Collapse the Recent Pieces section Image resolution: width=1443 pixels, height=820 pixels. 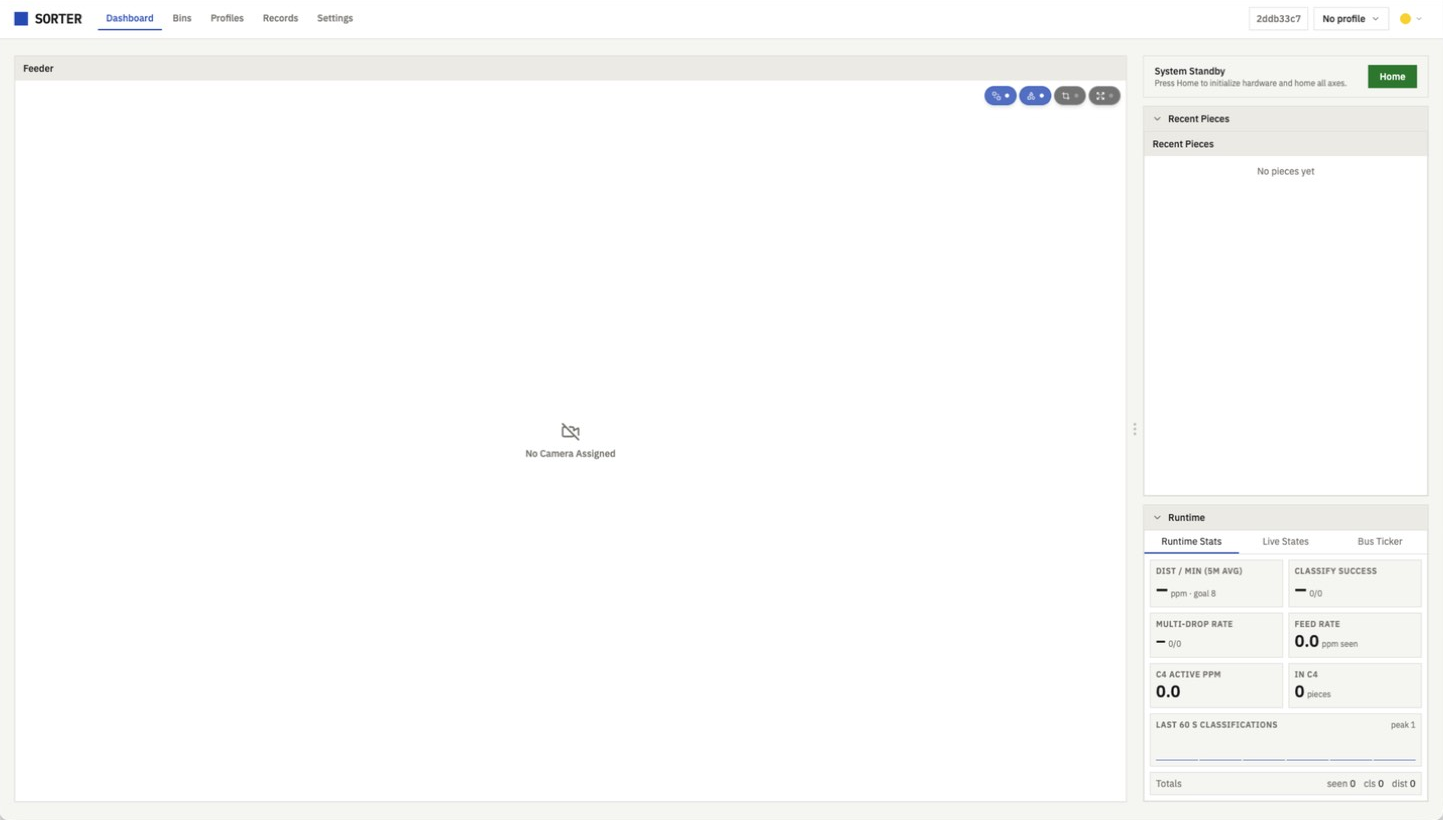[1158, 119]
